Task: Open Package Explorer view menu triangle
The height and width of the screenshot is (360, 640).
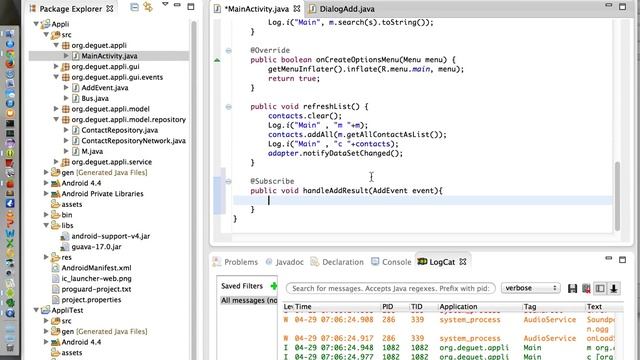Action: pos(165,4)
